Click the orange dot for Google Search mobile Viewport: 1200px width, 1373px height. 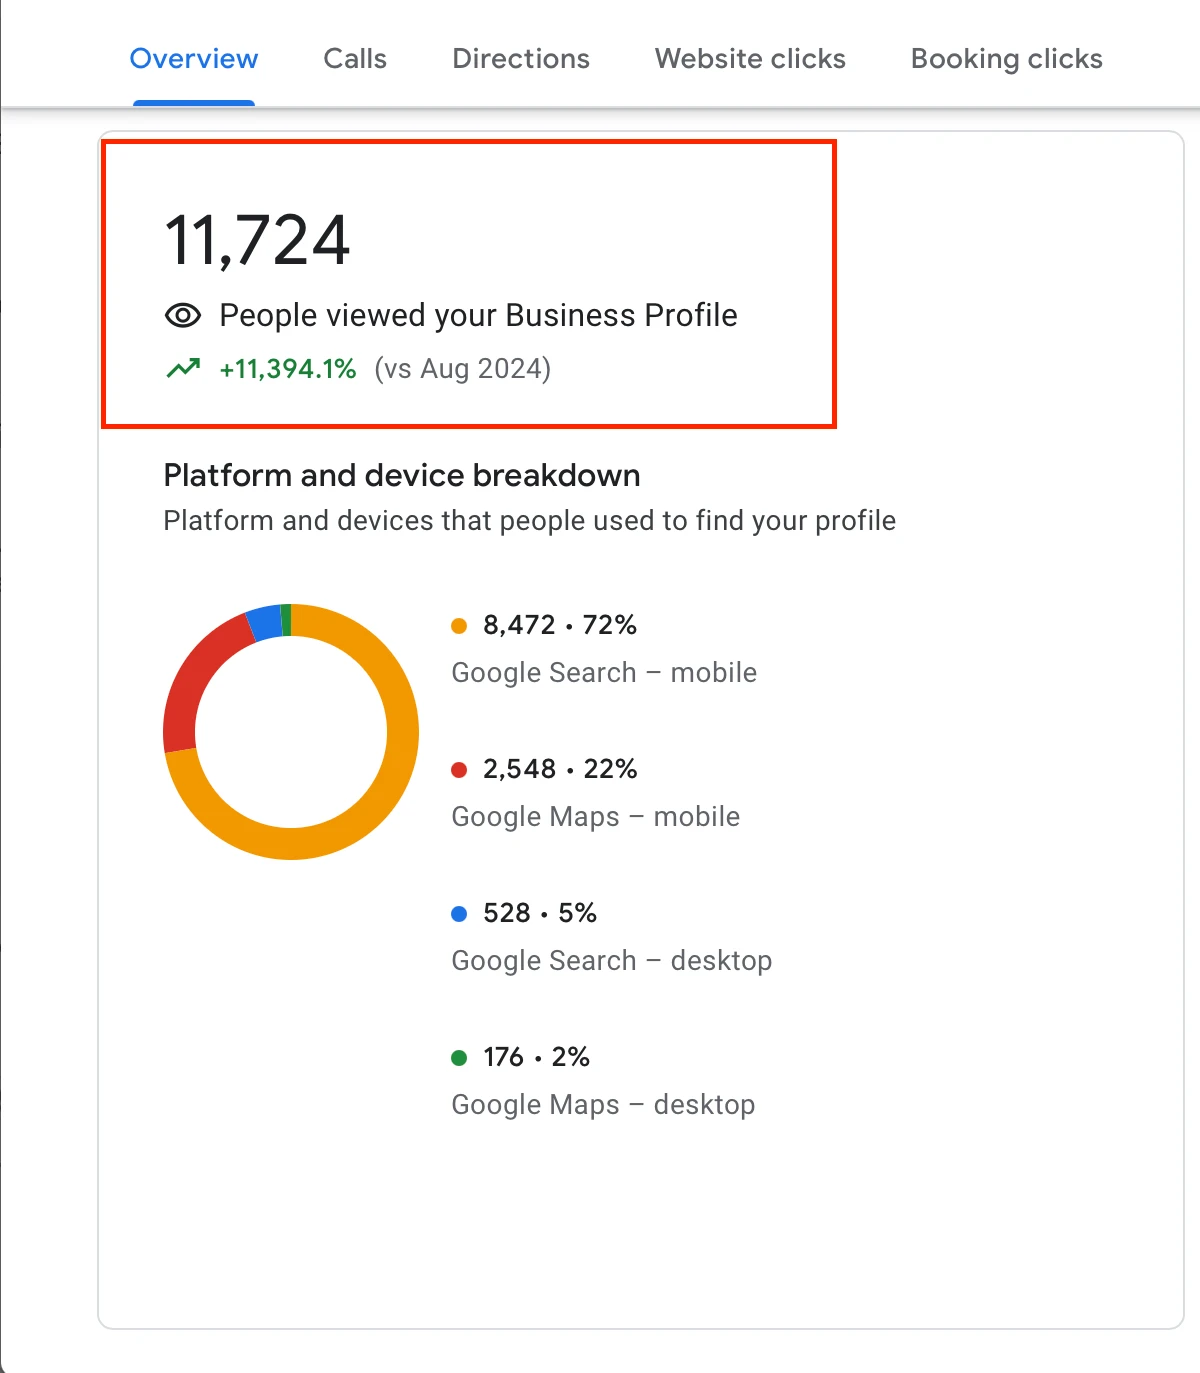point(459,626)
